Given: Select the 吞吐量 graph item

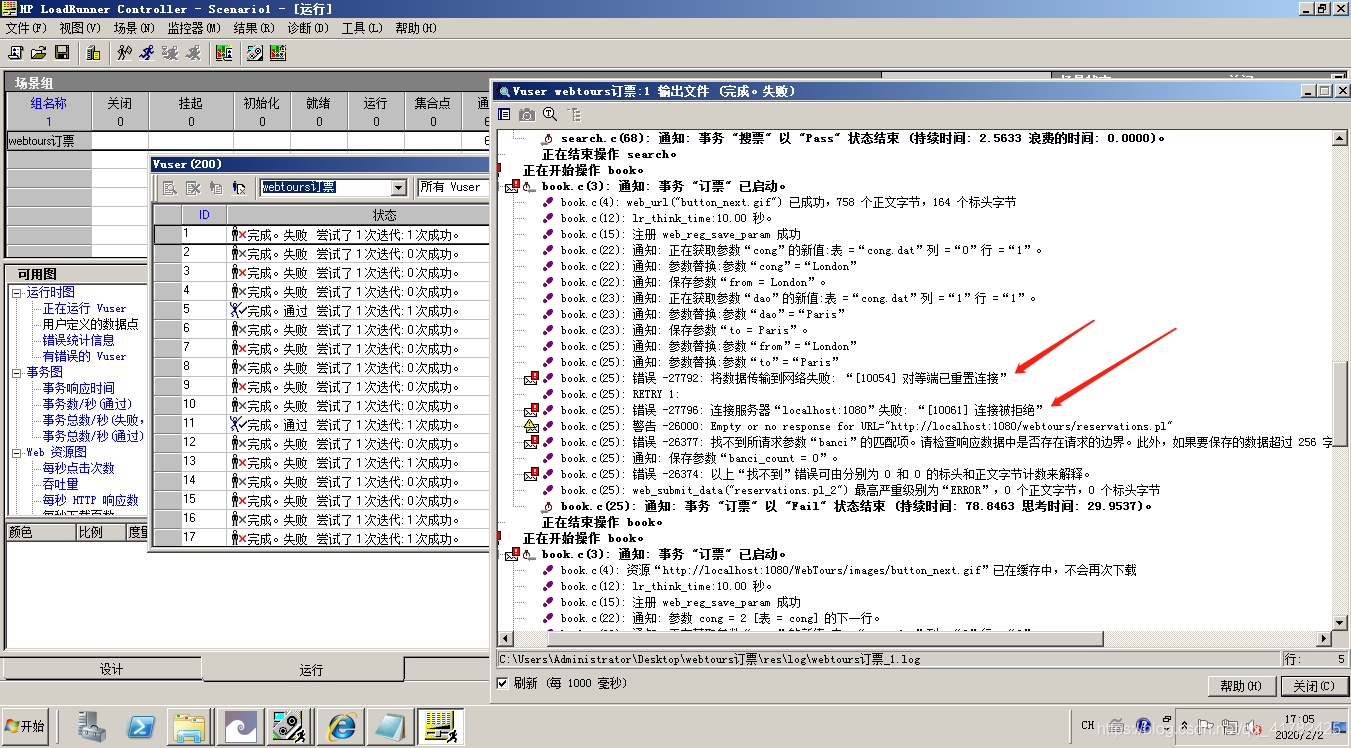Looking at the screenshot, I should [x=60, y=485].
